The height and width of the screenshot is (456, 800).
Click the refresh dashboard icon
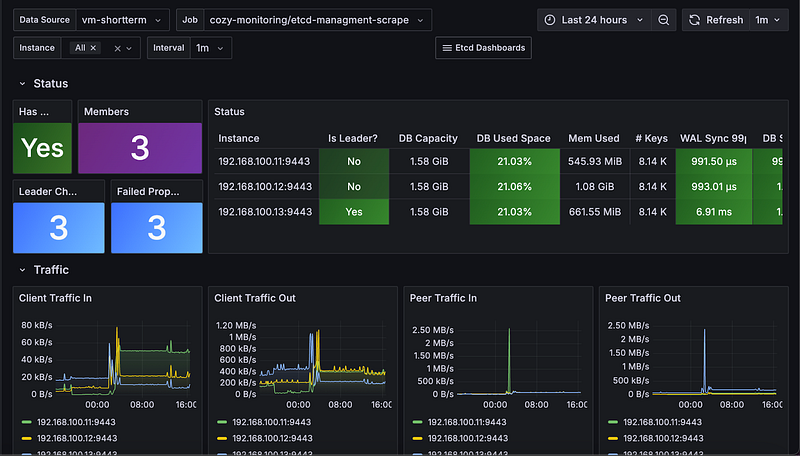pyautogui.click(x=695, y=20)
